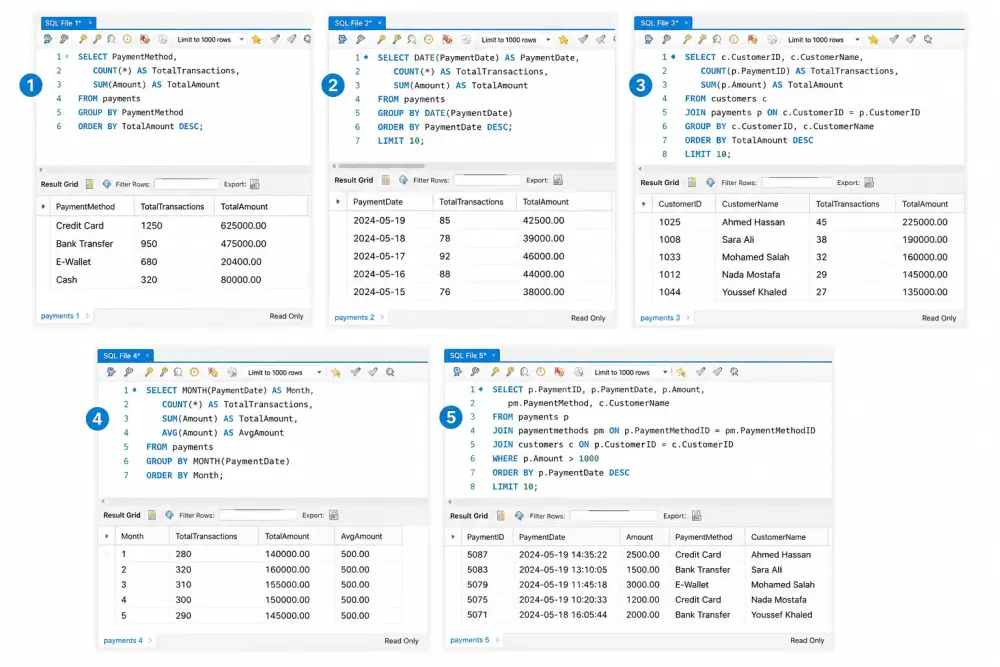The width and height of the screenshot is (1000, 667).
Task: Click the find magnifier icon at SQL File 3 toolbar end
Action: pyautogui.click(x=928, y=40)
